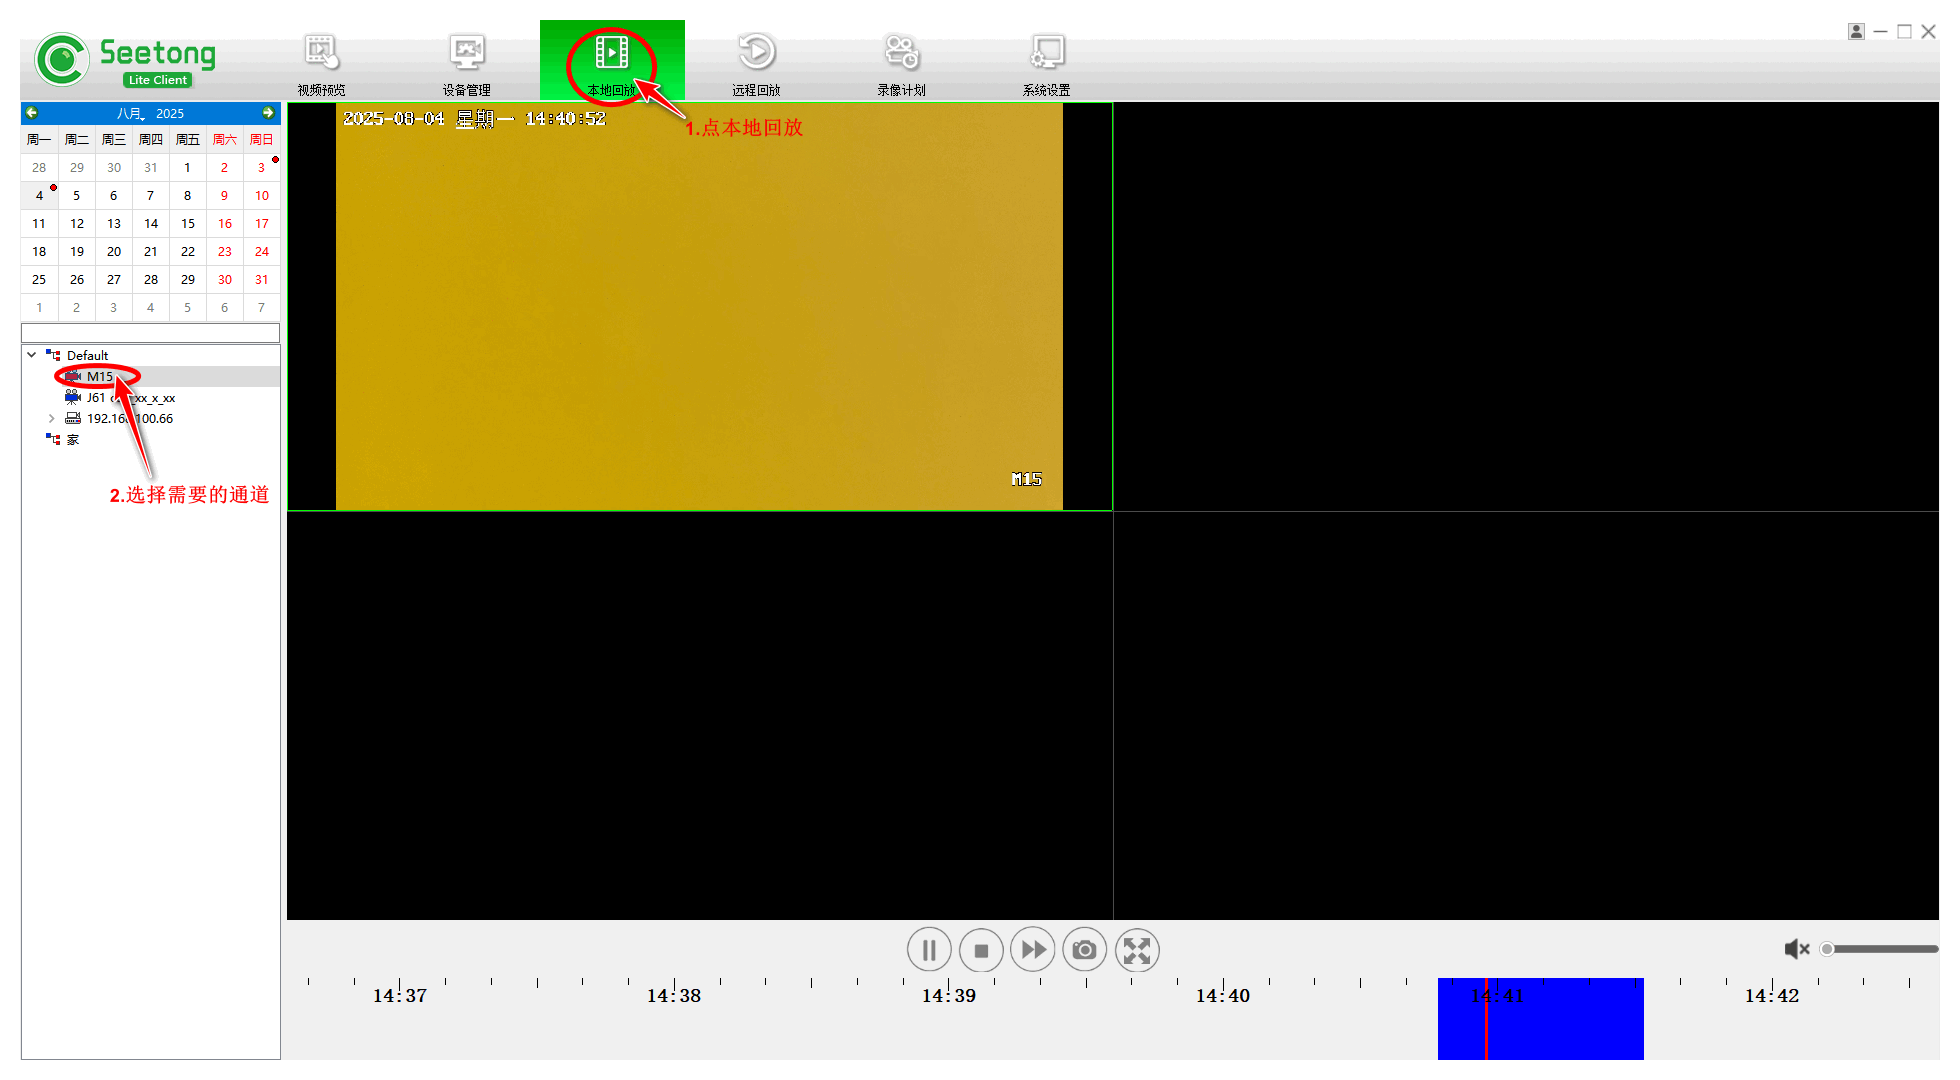Select the M15 camera channel
Image resolution: width=1960 pixels, height=1080 pixels.
click(x=99, y=377)
